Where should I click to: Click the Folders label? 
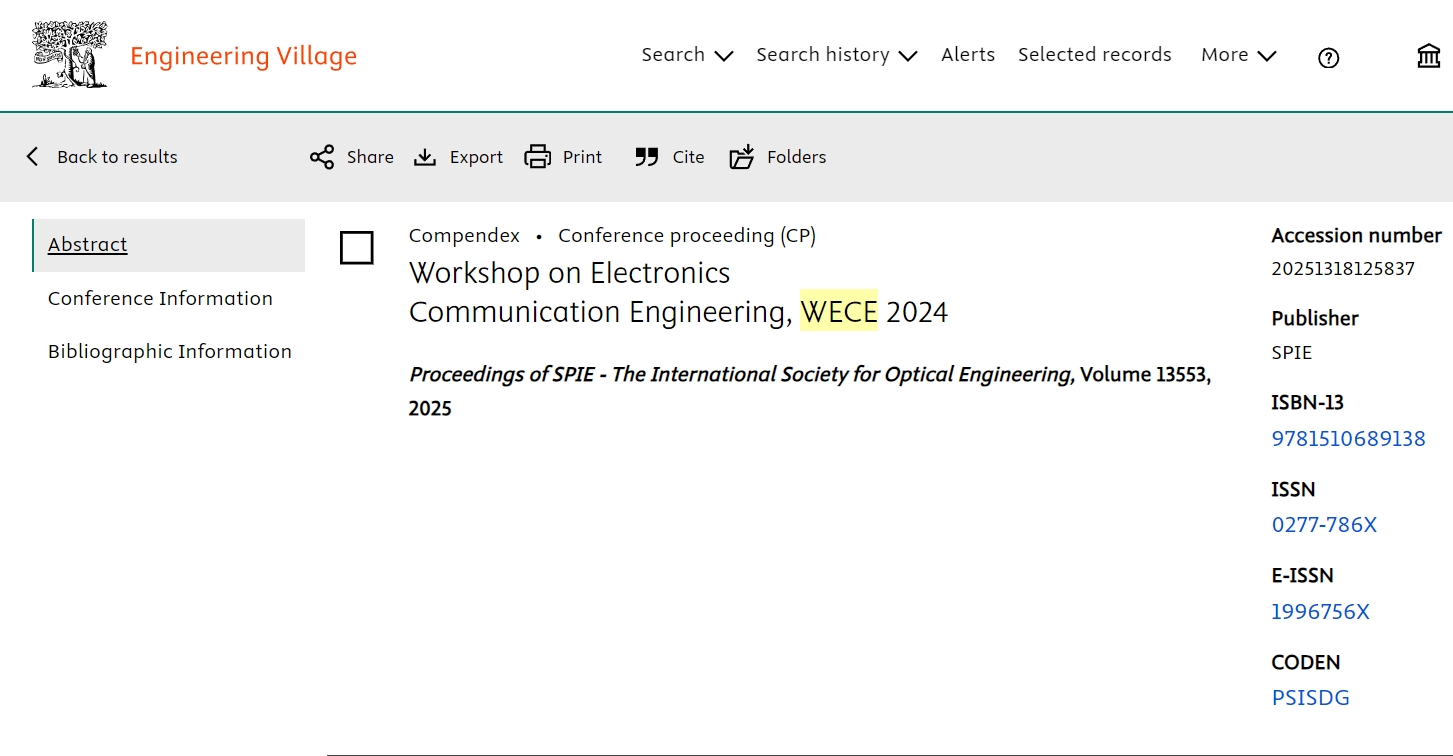coord(796,157)
